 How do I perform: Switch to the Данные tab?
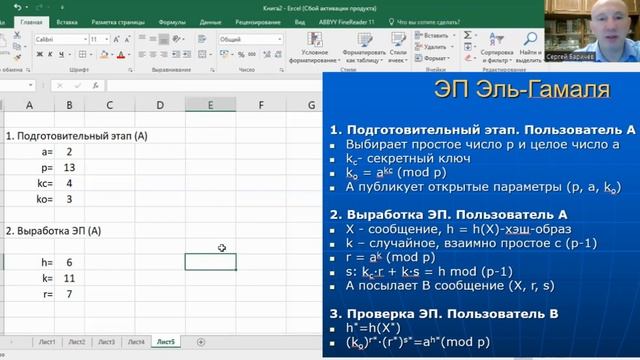(x=211, y=22)
